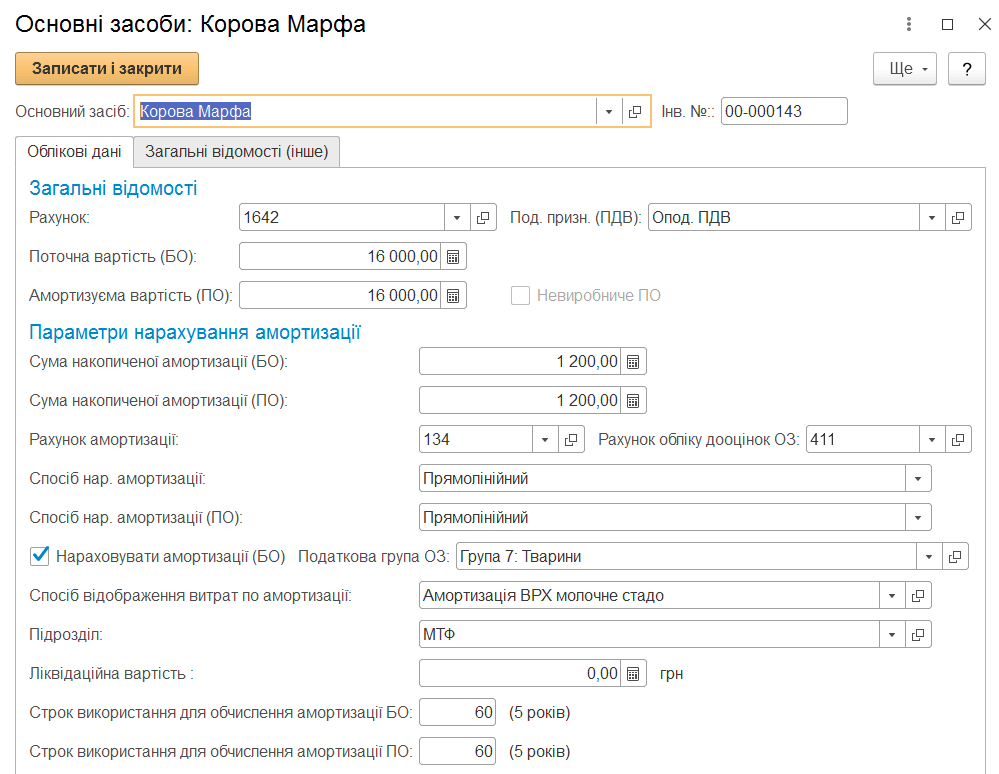The image size is (999, 774).
Task: Expand the Податкова група ОЗ dropdown
Action: point(929,557)
